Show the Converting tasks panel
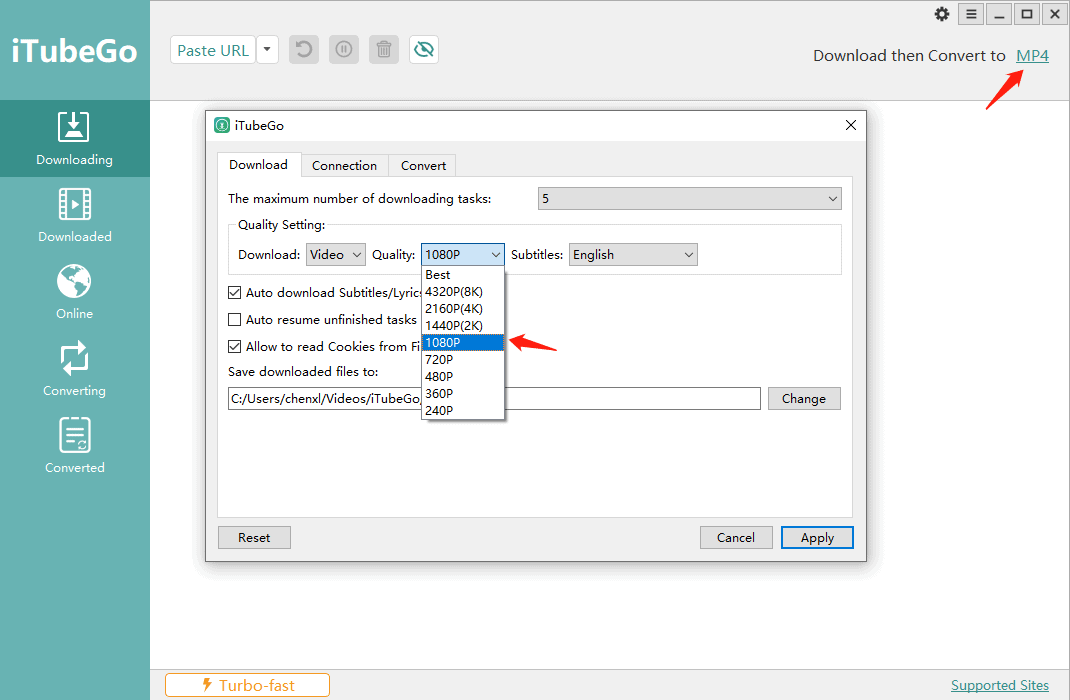The image size is (1070, 700). (x=74, y=369)
